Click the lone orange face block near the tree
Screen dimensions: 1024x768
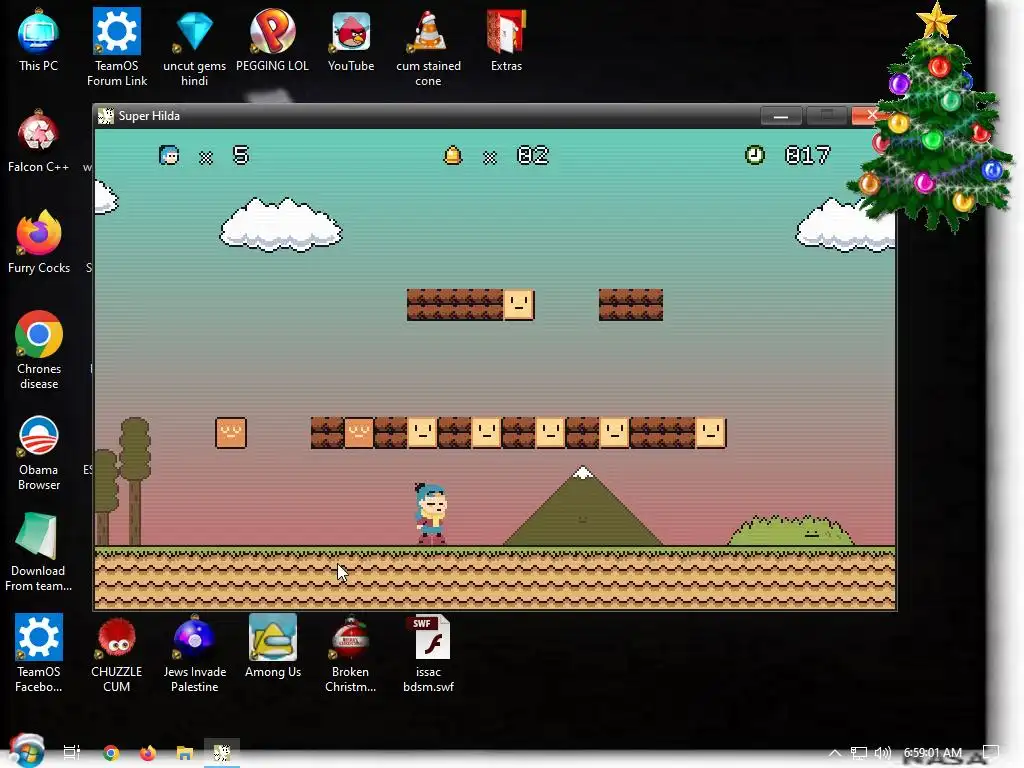coord(231,432)
